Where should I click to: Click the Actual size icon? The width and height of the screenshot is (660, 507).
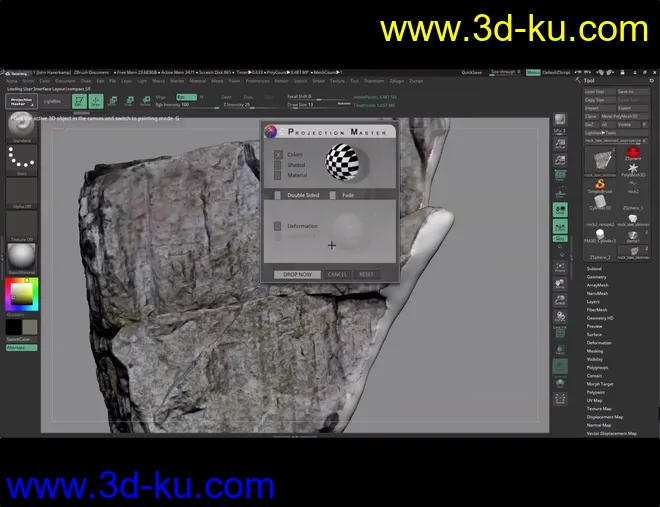pyautogui.click(x=560, y=143)
